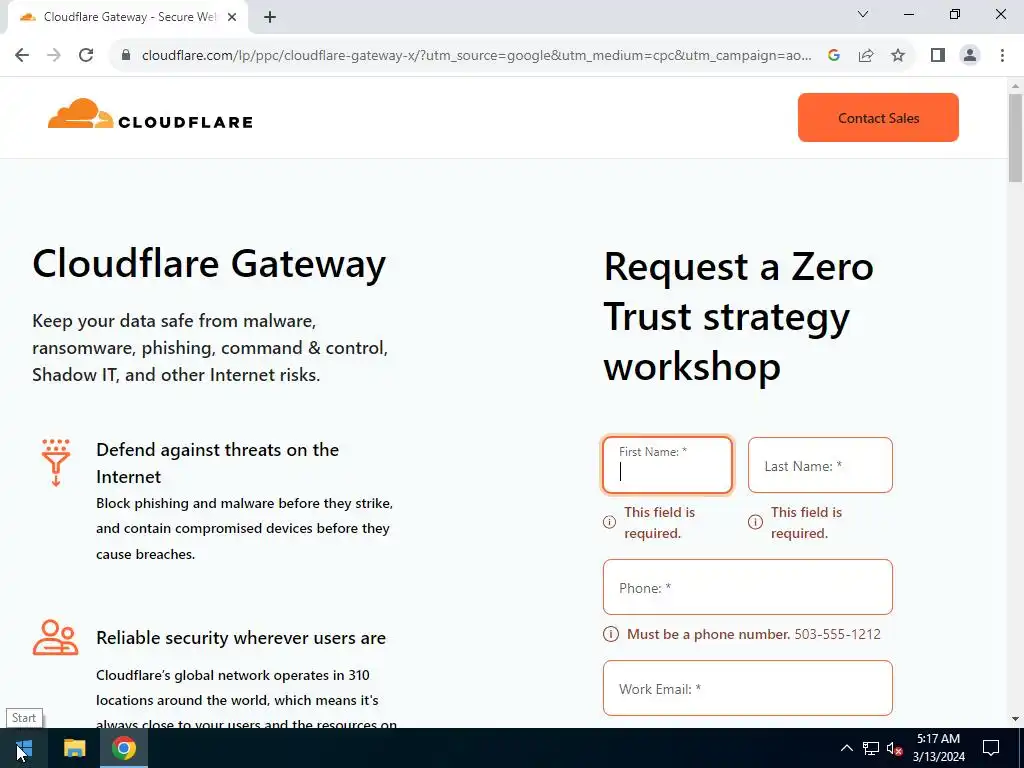
Task: Click the Contact Sales button
Action: click(878, 118)
